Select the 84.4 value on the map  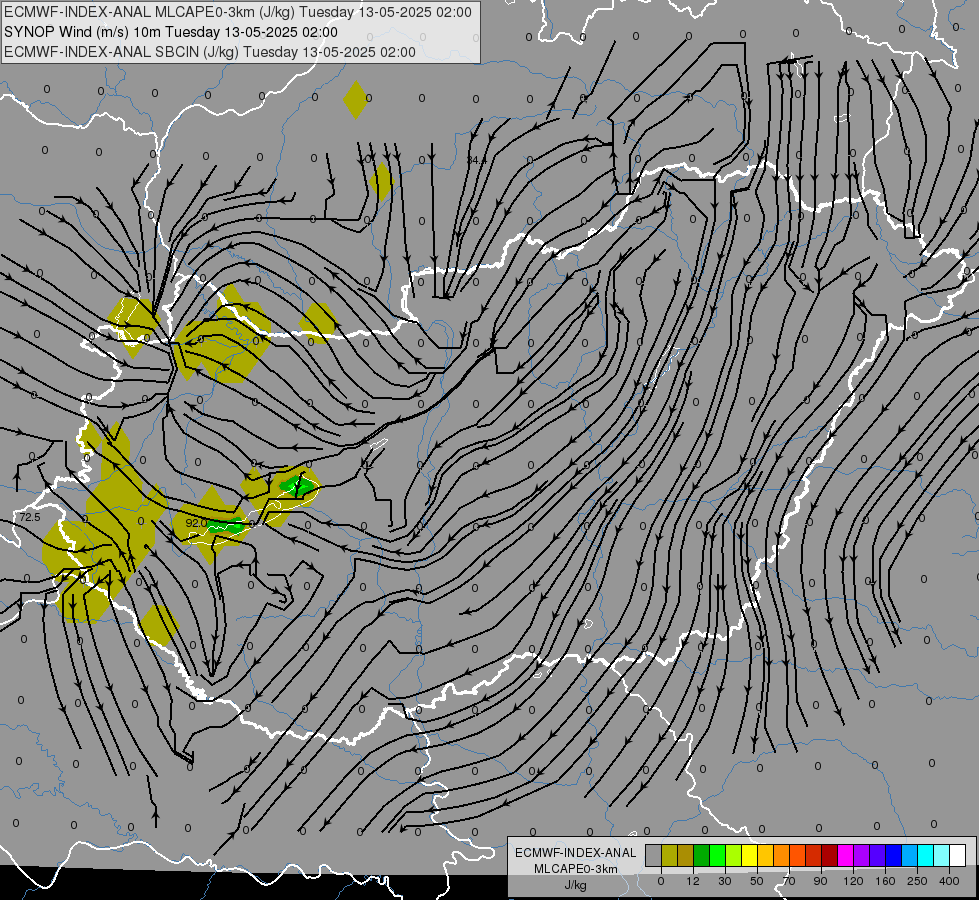click(476, 161)
